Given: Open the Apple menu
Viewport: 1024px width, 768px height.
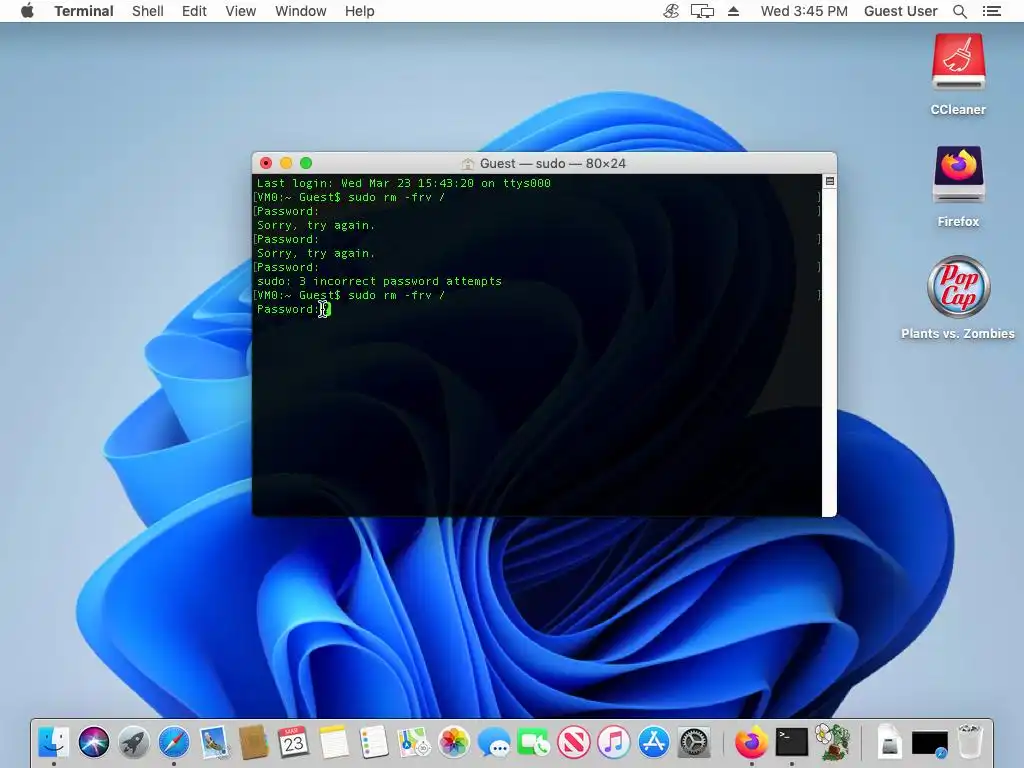Looking at the screenshot, I should [x=27, y=11].
